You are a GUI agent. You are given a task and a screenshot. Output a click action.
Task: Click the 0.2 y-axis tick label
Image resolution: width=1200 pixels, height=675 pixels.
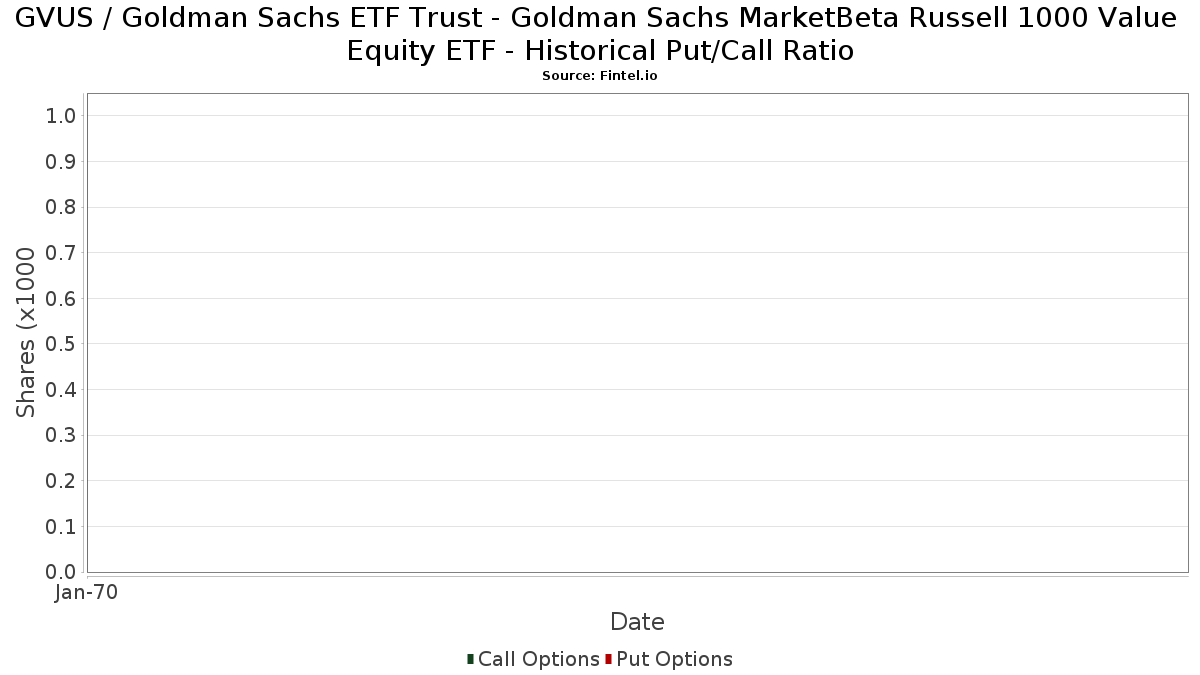pos(61,481)
